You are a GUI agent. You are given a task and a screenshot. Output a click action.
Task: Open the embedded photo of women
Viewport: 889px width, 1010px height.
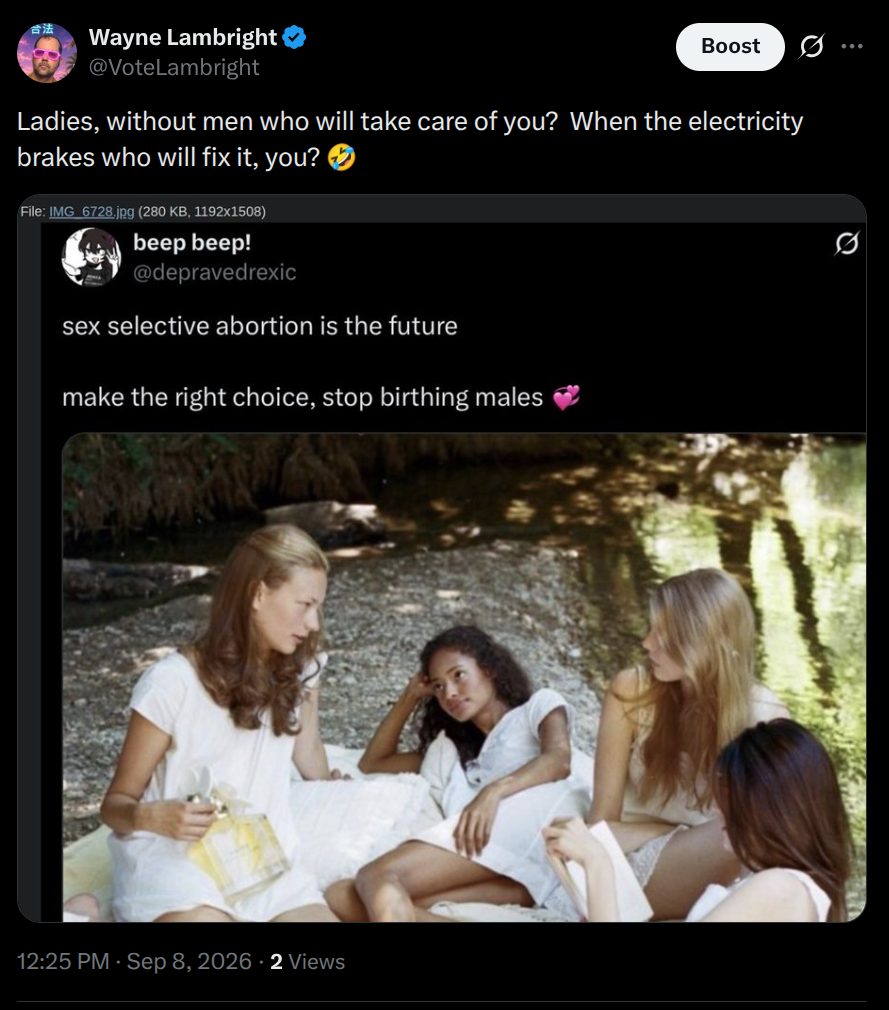(464, 677)
